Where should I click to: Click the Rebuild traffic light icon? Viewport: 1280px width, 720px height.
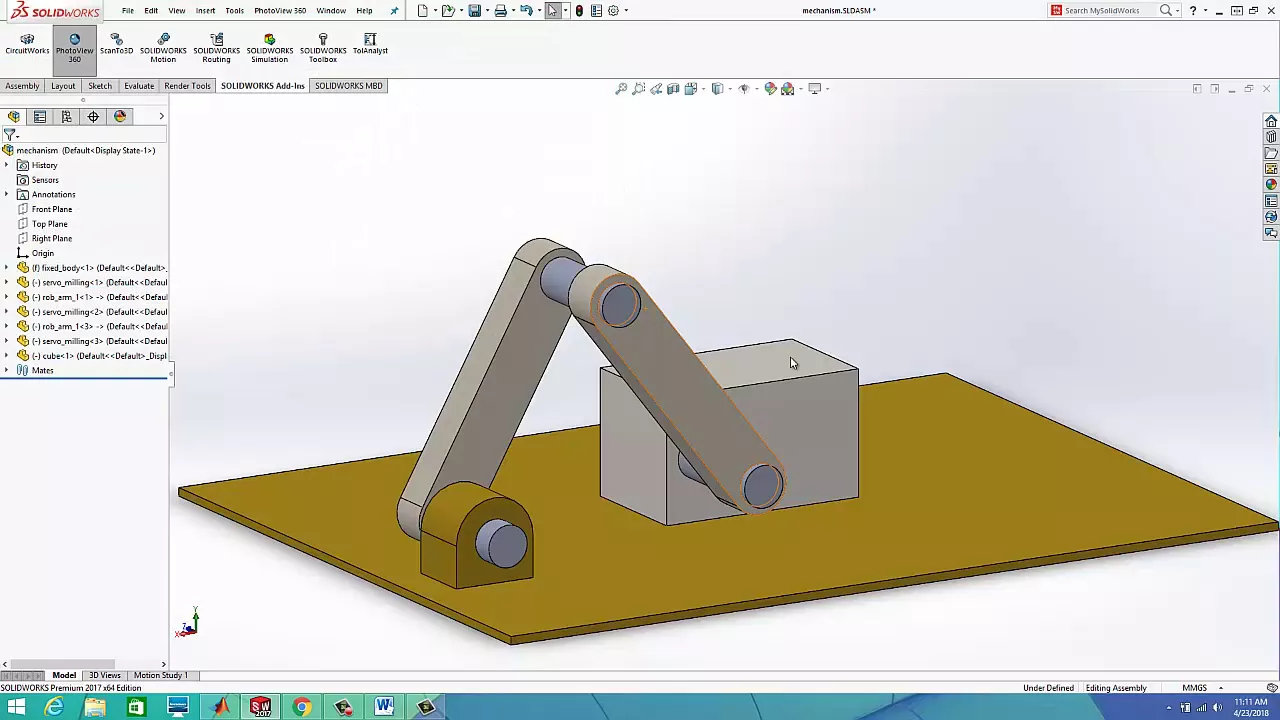(x=579, y=10)
